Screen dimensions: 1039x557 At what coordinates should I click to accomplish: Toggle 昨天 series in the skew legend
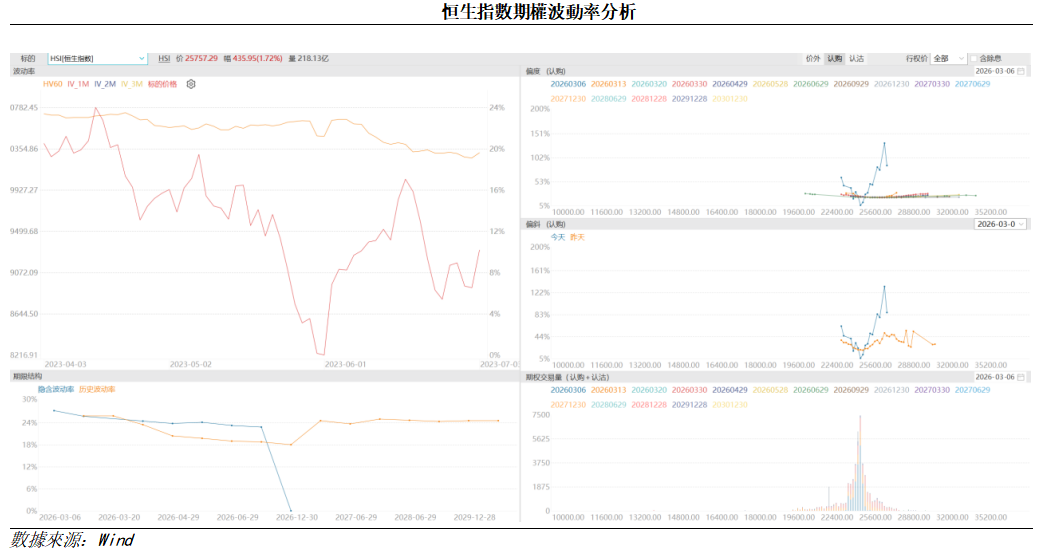[578, 237]
